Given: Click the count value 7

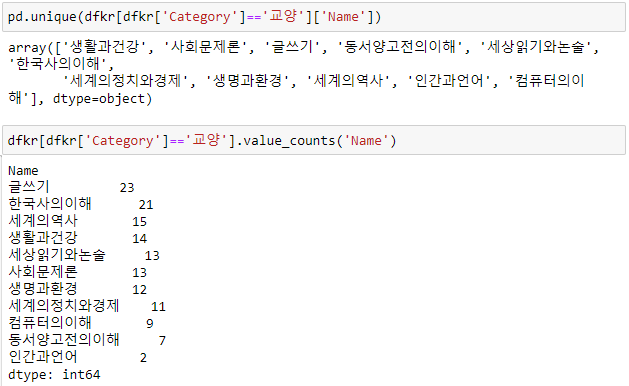Looking at the screenshot, I should (162, 341).
